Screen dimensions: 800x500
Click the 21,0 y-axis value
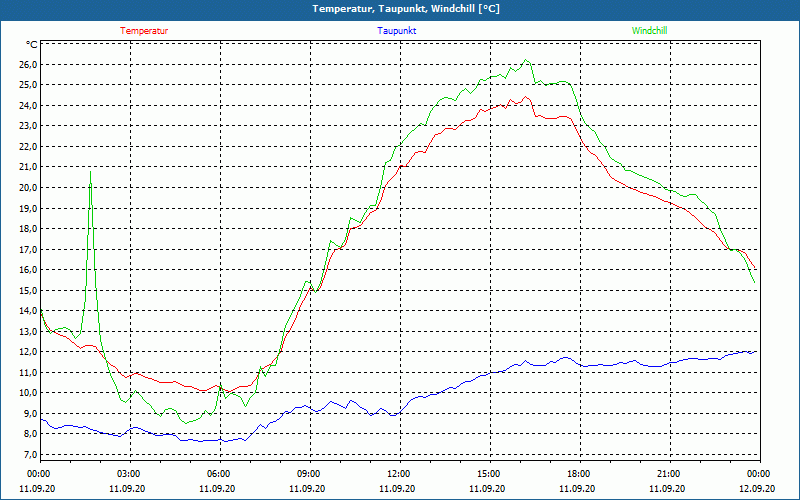tap(29, 167)
